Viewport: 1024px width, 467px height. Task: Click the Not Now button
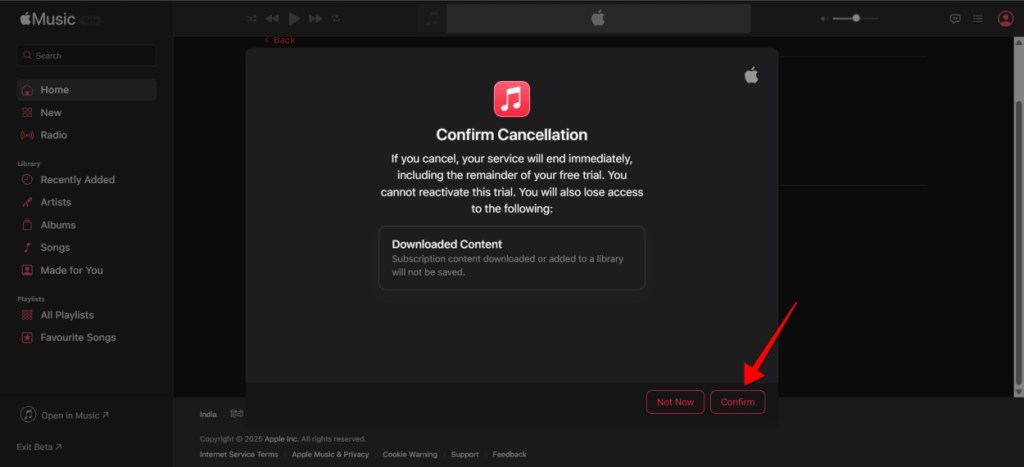point(675,402)
